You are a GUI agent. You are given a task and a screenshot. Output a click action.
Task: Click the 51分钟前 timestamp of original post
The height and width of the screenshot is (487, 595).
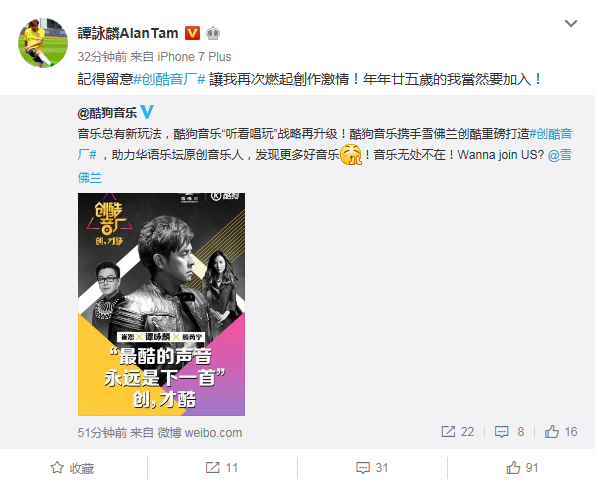pos(102,433)
